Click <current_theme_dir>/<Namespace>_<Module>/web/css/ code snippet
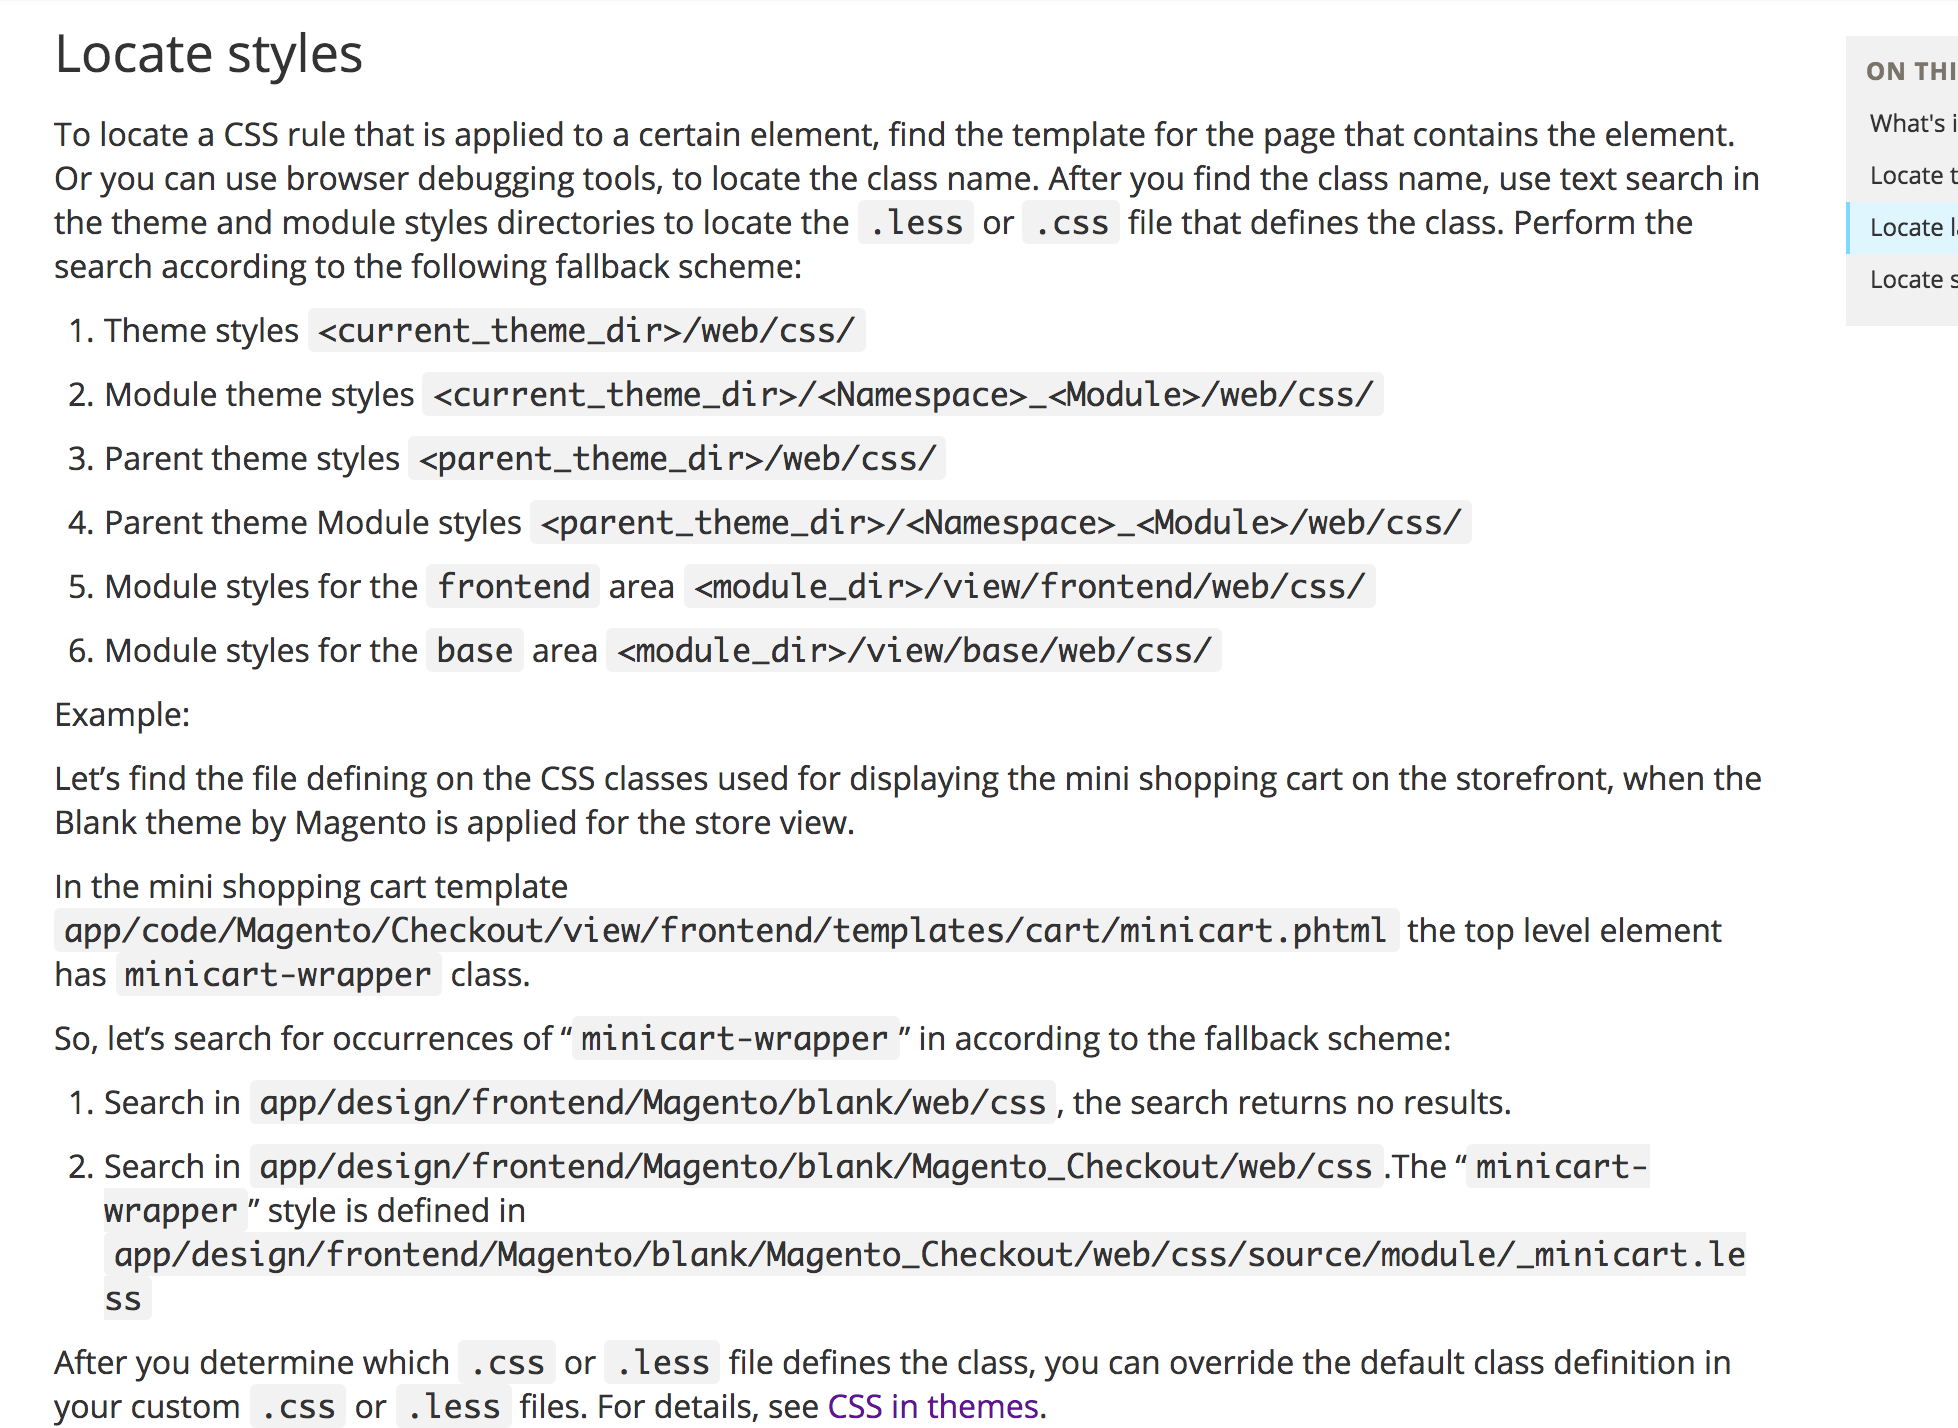Image resolution: width=1958 pixels, height=1428 pixels. [x=902, y=394]
